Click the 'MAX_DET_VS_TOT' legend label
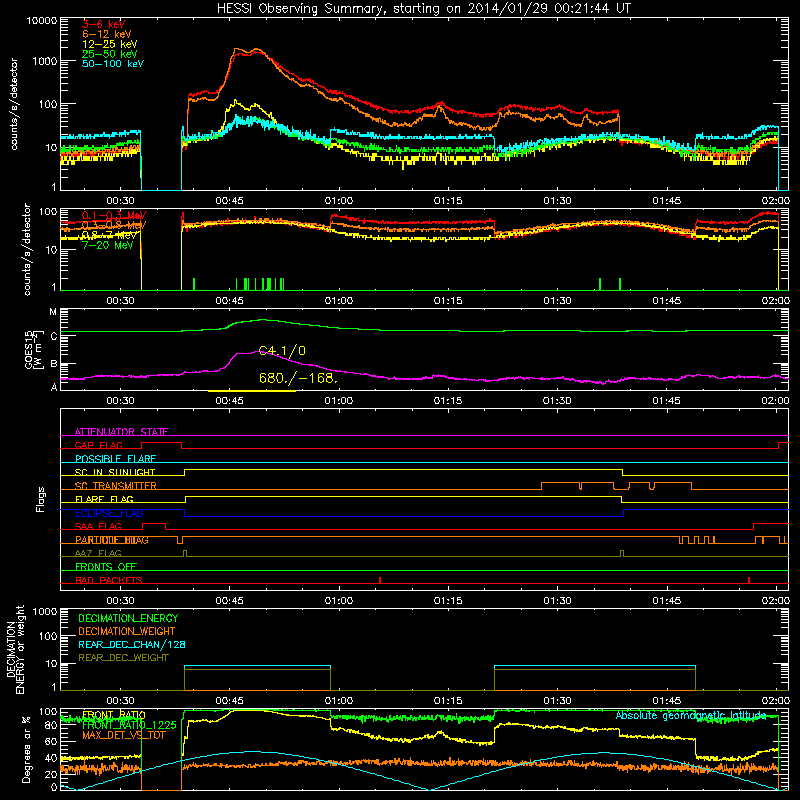The height and width of the screenshot is (800, 800). tap(124, 735)
